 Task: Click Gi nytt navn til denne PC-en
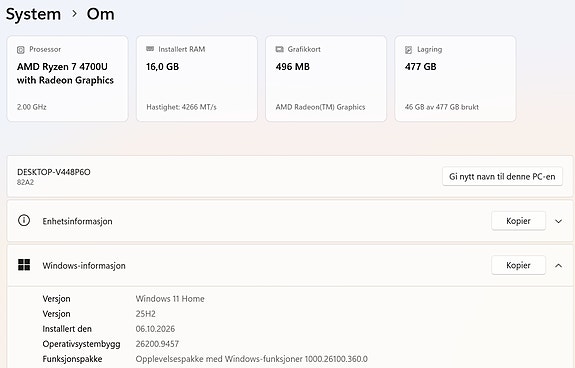tap(502, 176)
